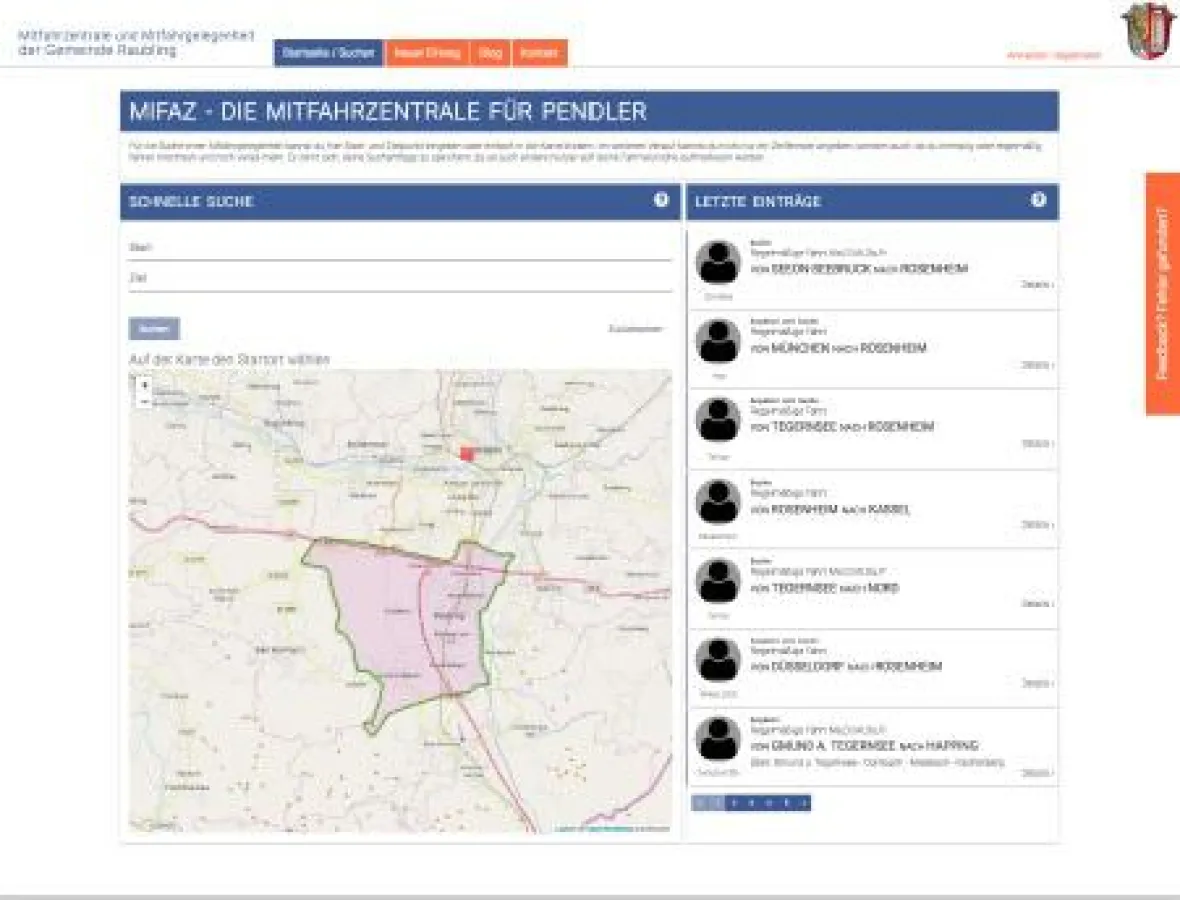This screenshot has width=1180, height=900.
Task: Open Details for Gmund a. Tegernsee entry
Action: 1037,772
